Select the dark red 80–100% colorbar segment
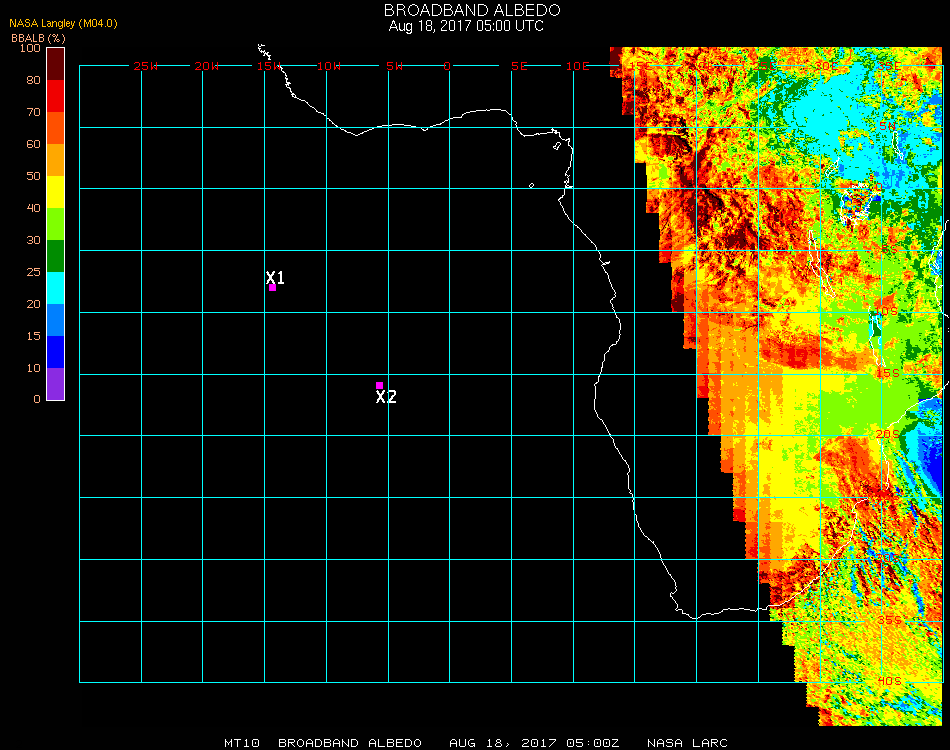950x750 pixels. (x=55, y=64)
